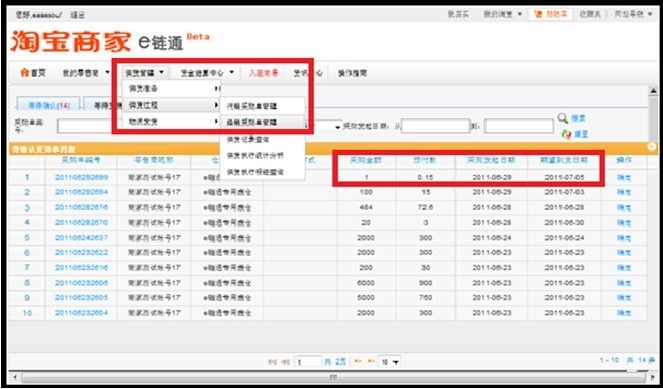
Task: Choose 代销采购单管理 from the submenu
Action: pyautogui.click(x=252, y=106)
